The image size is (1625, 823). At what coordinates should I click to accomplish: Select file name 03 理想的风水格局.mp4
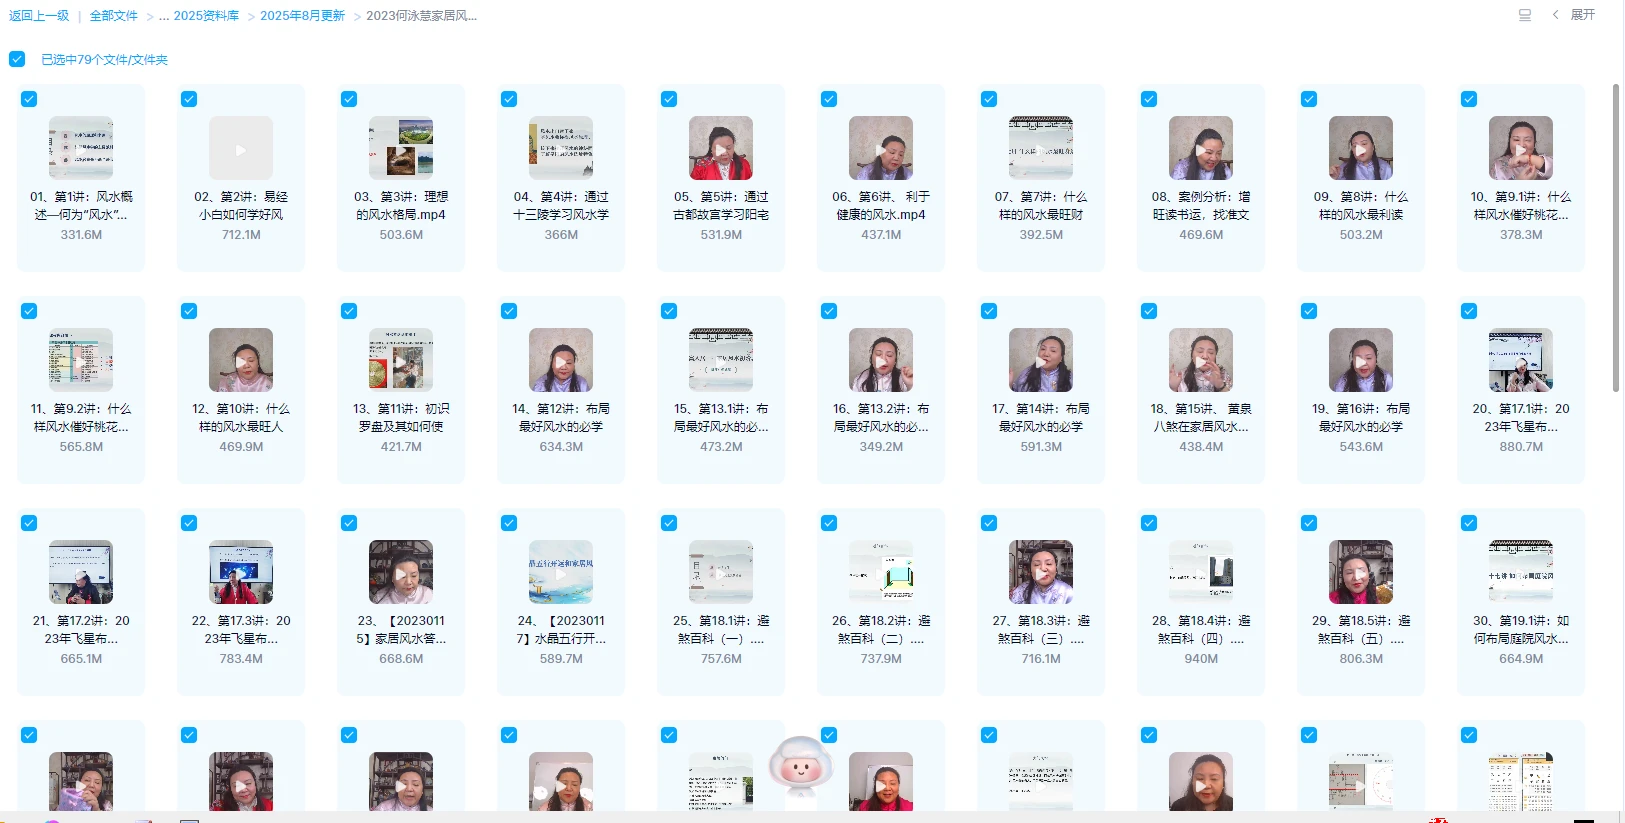[x=401, y=206]
